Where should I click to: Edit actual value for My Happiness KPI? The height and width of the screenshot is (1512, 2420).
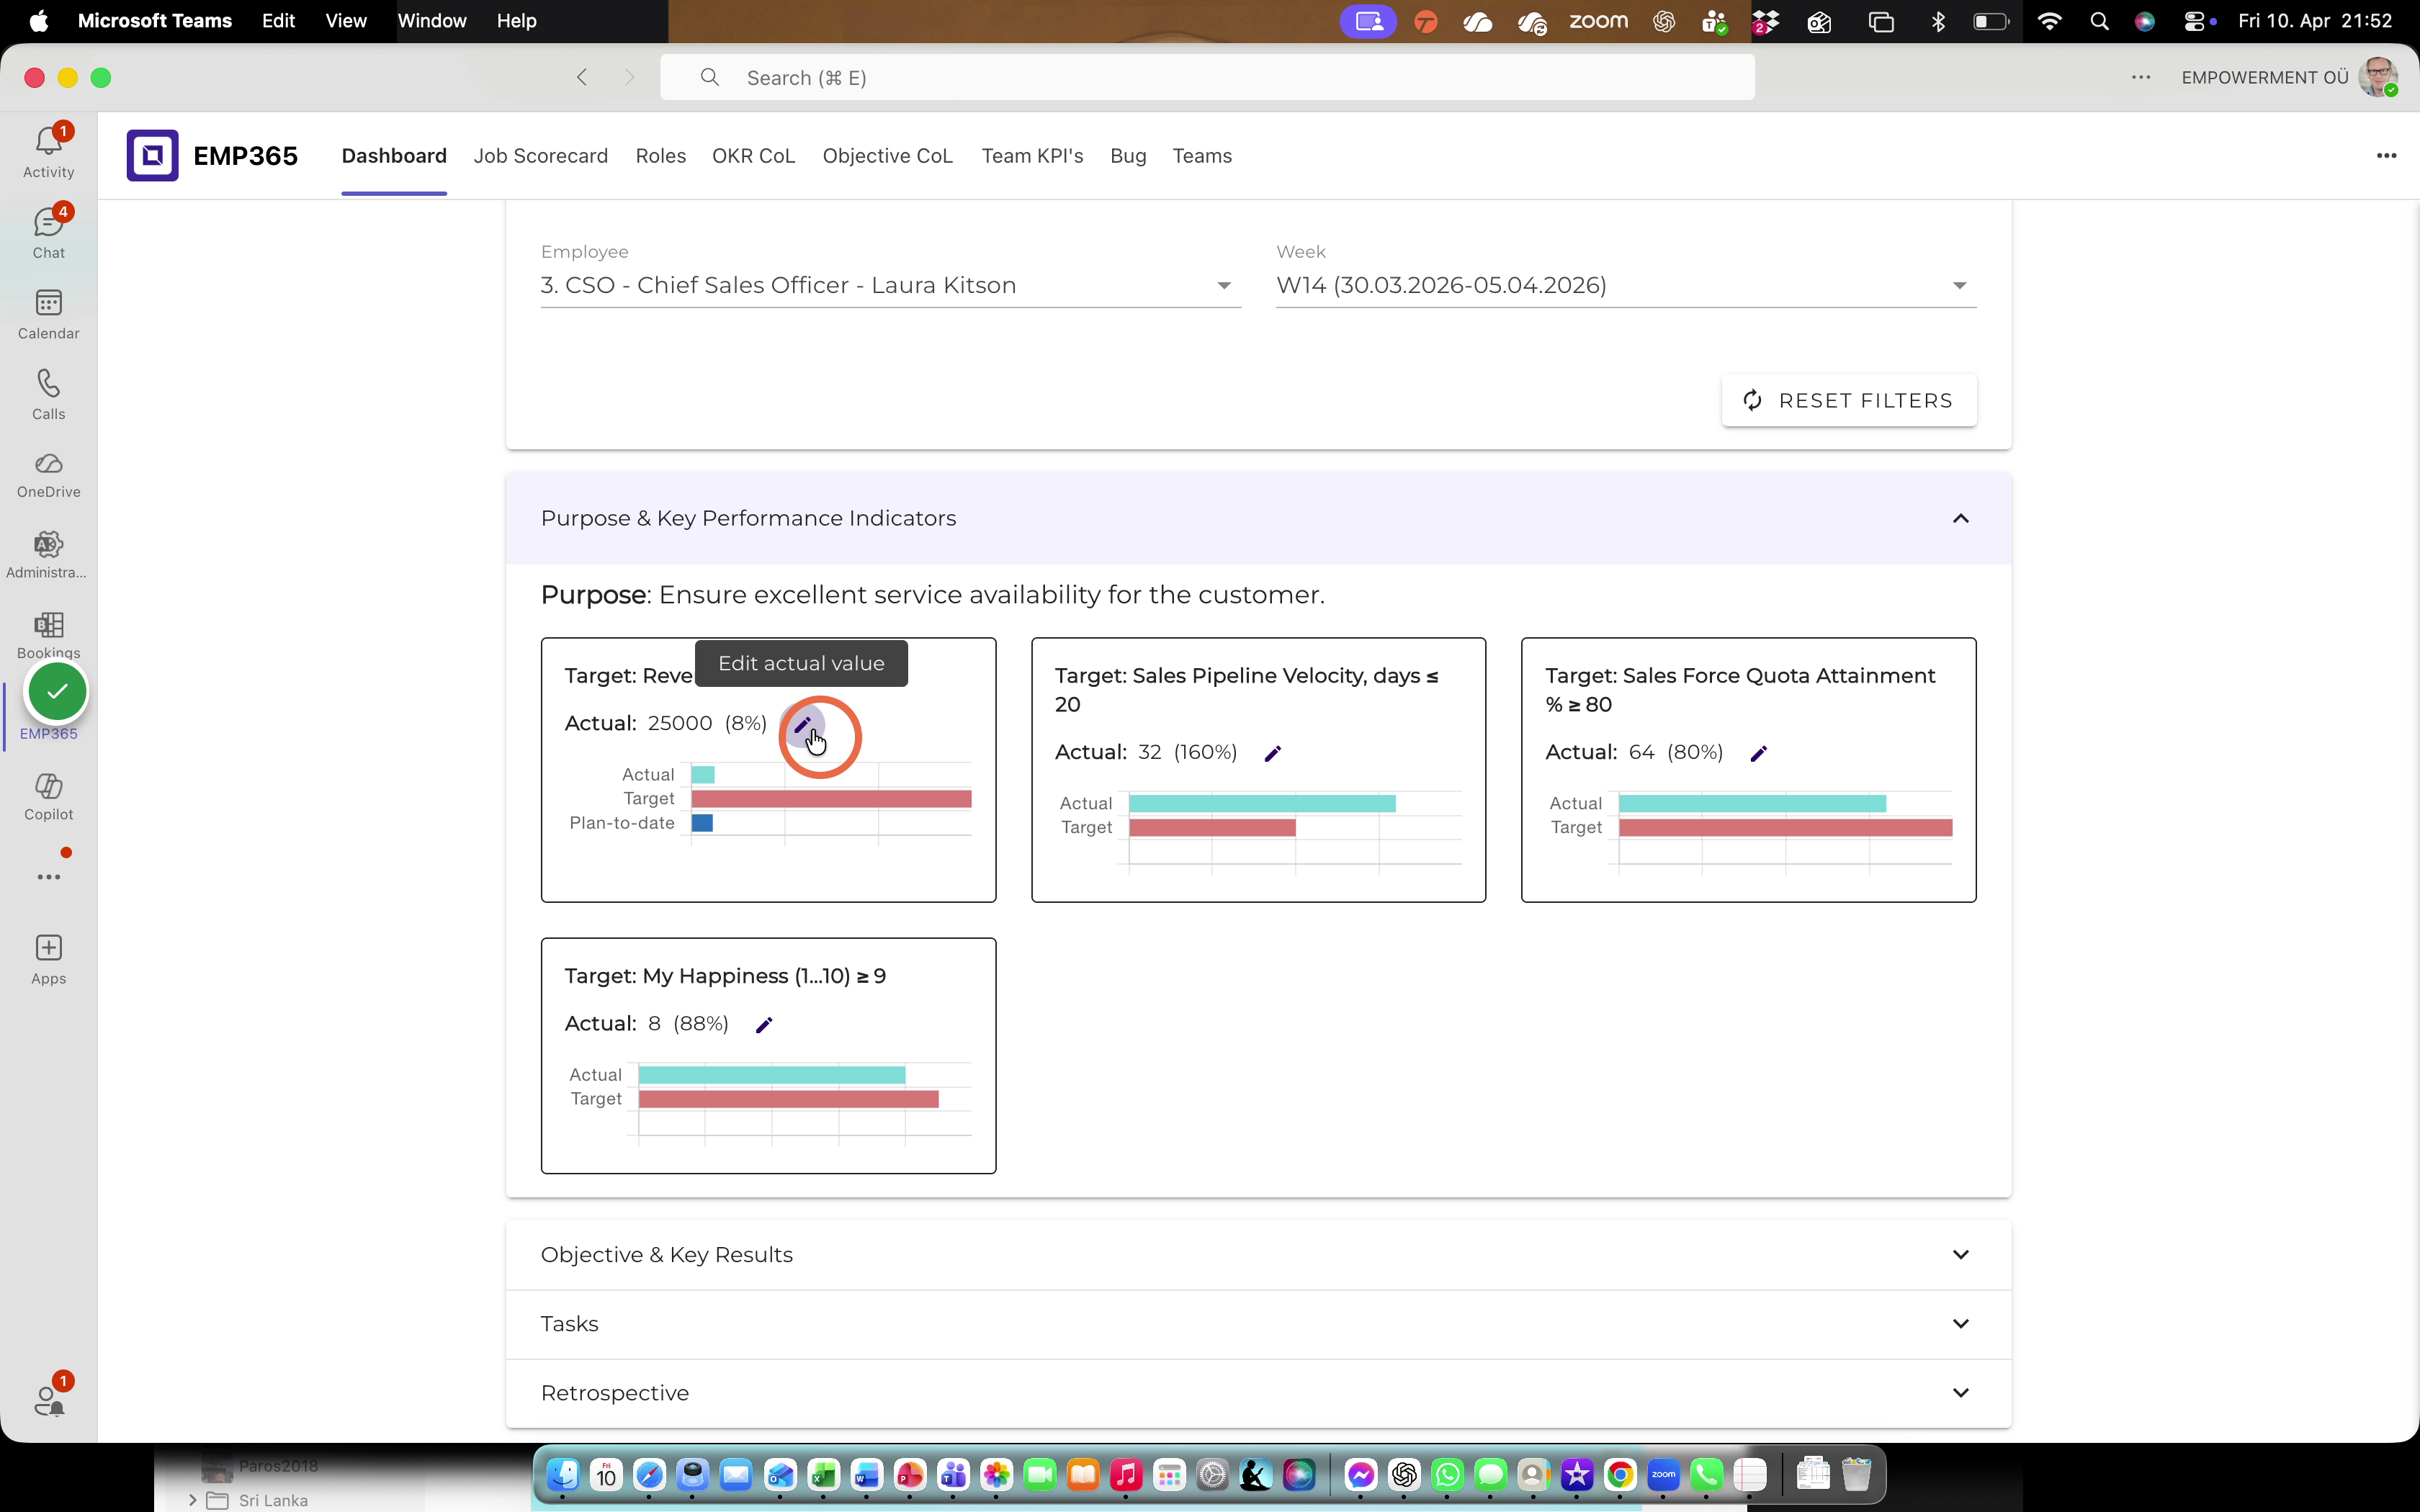point(764,1025)
